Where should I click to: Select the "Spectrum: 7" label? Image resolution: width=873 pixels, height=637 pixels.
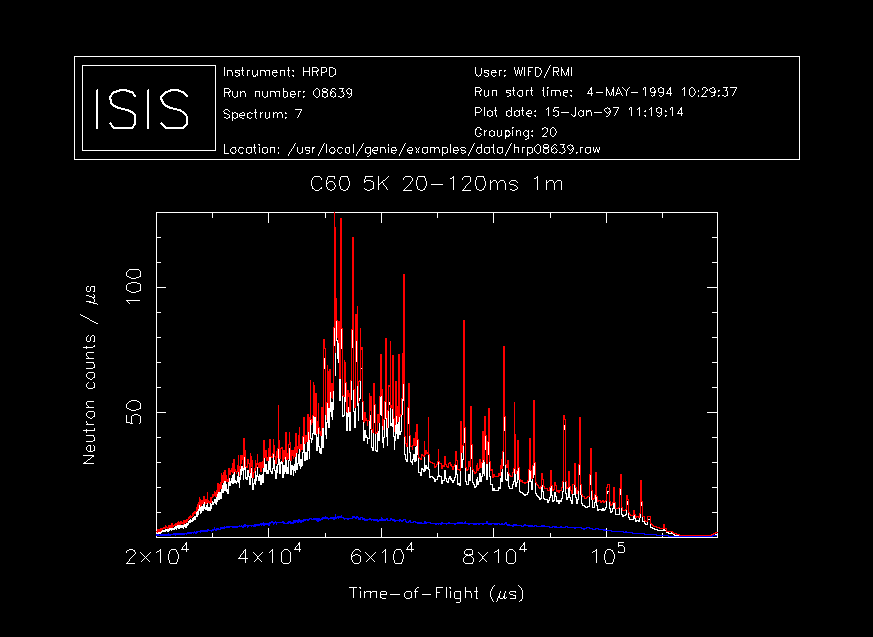coord(263,115)
